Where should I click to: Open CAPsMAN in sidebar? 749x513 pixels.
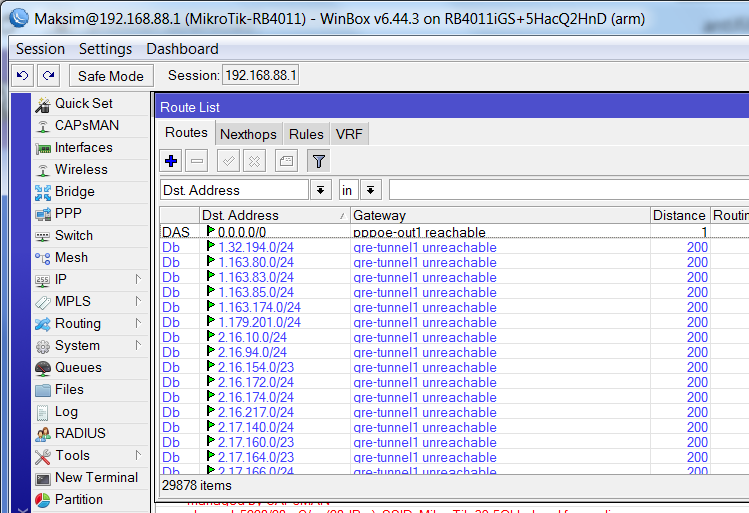coord(91,126)
